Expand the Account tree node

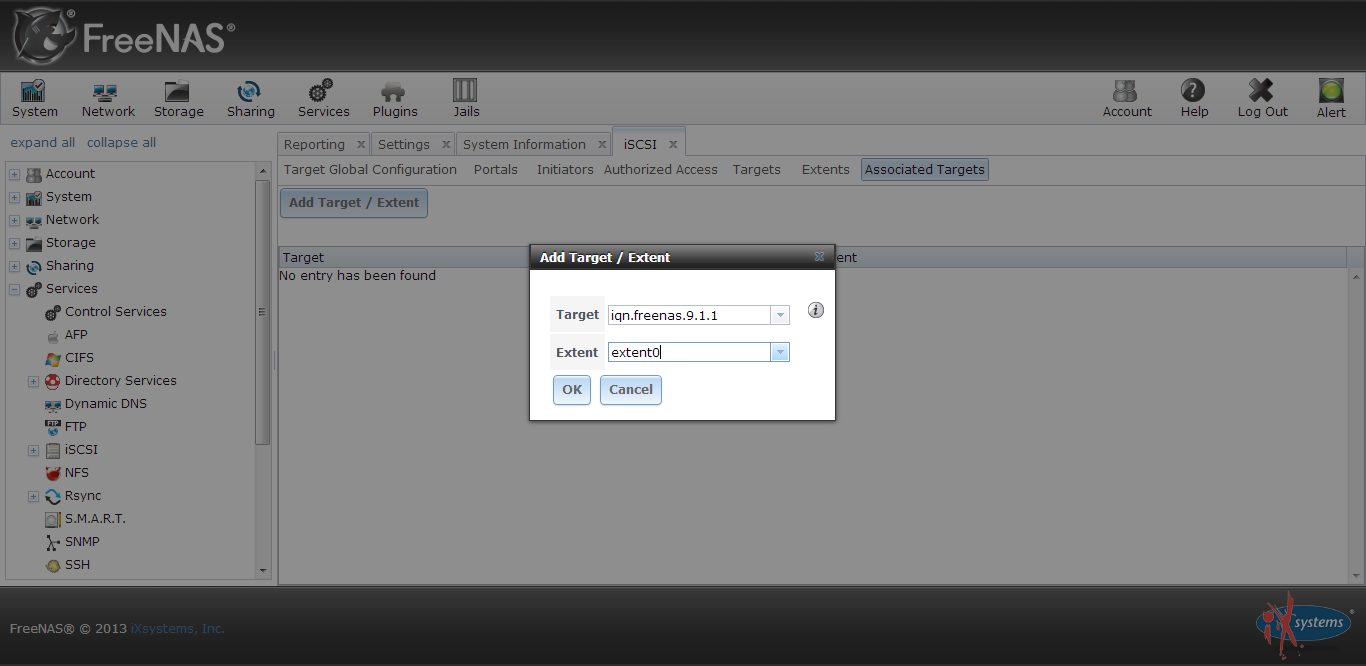[x=15, y=175]
